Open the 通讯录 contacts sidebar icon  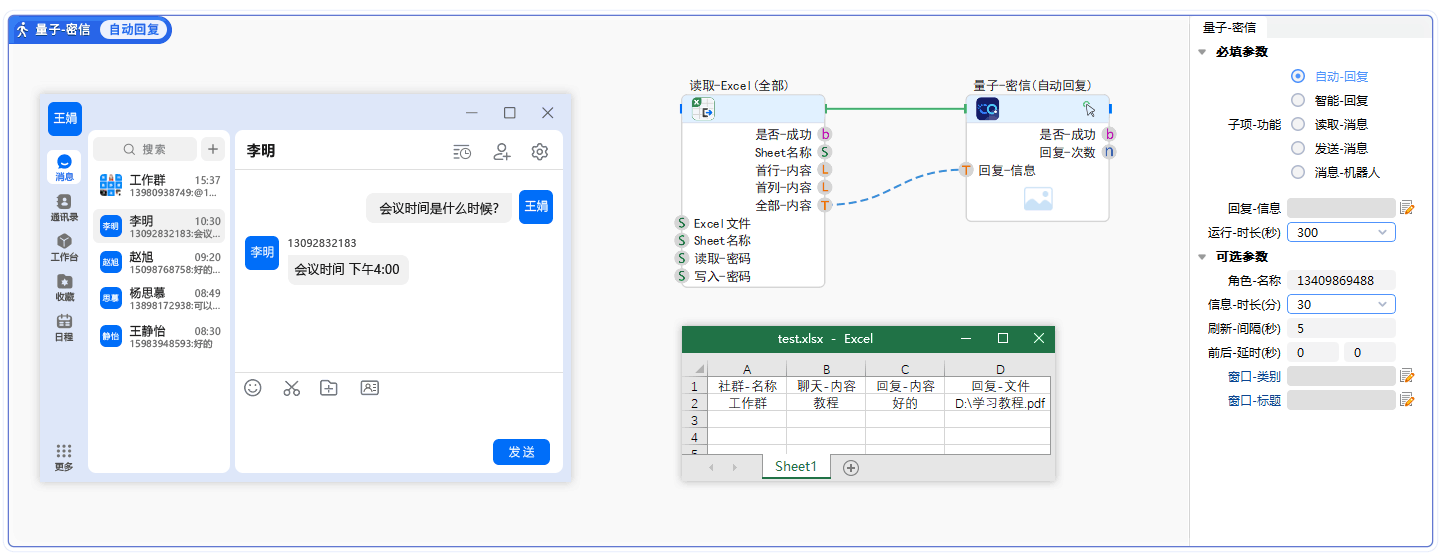pos(64,207)
